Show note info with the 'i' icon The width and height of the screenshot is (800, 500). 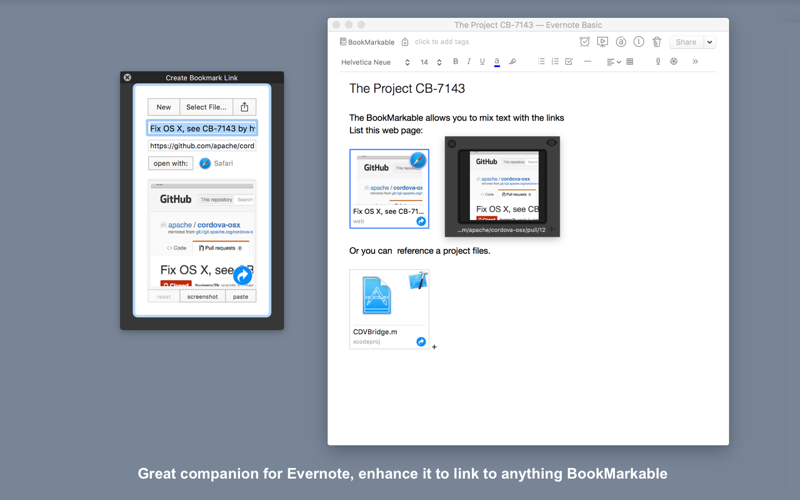click(639, 42)
